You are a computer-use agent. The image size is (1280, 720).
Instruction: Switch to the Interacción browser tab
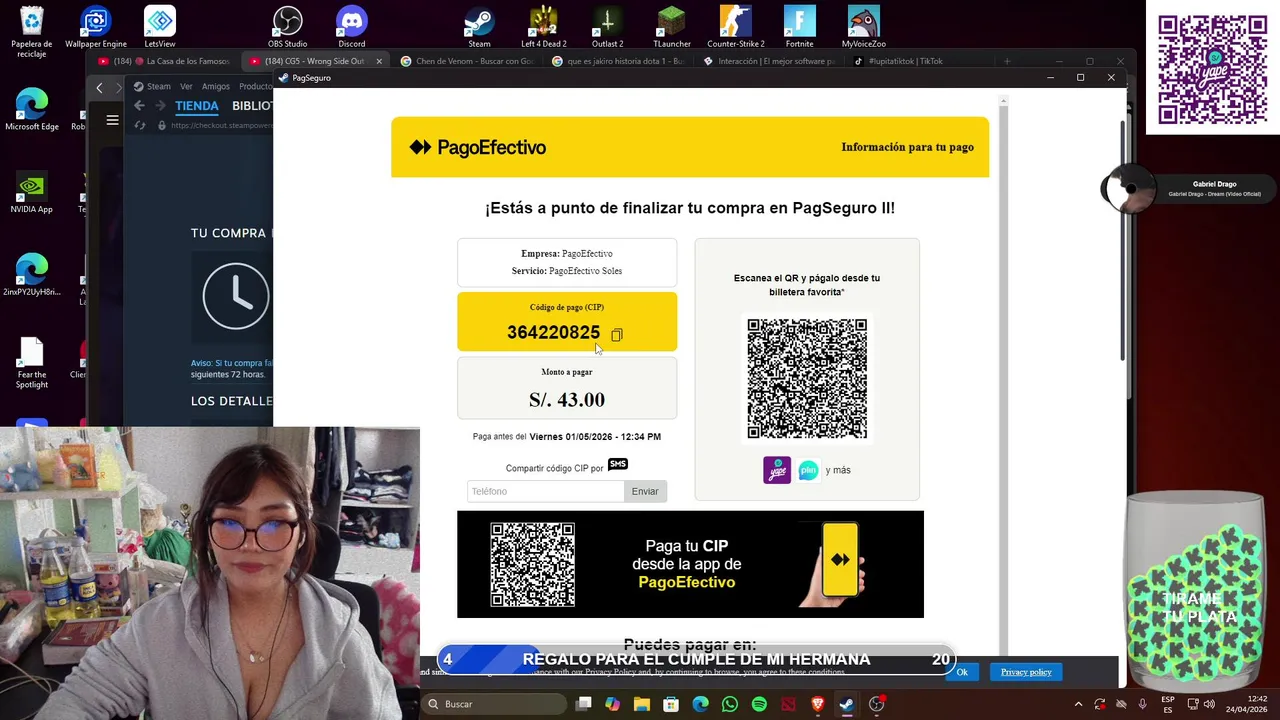[769, 61]
